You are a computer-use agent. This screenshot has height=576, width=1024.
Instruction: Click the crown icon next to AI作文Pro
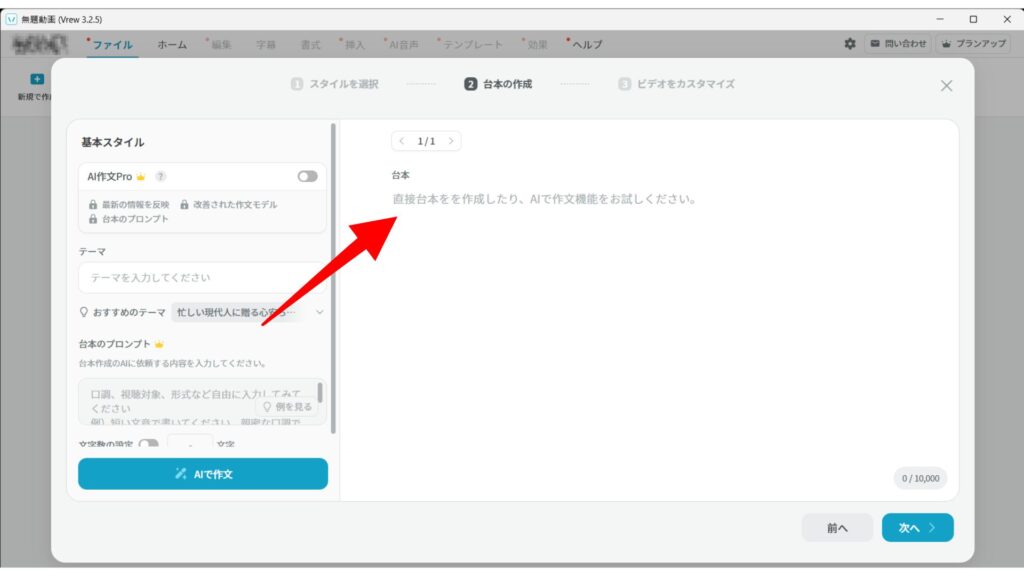click(x=141, y=177)
